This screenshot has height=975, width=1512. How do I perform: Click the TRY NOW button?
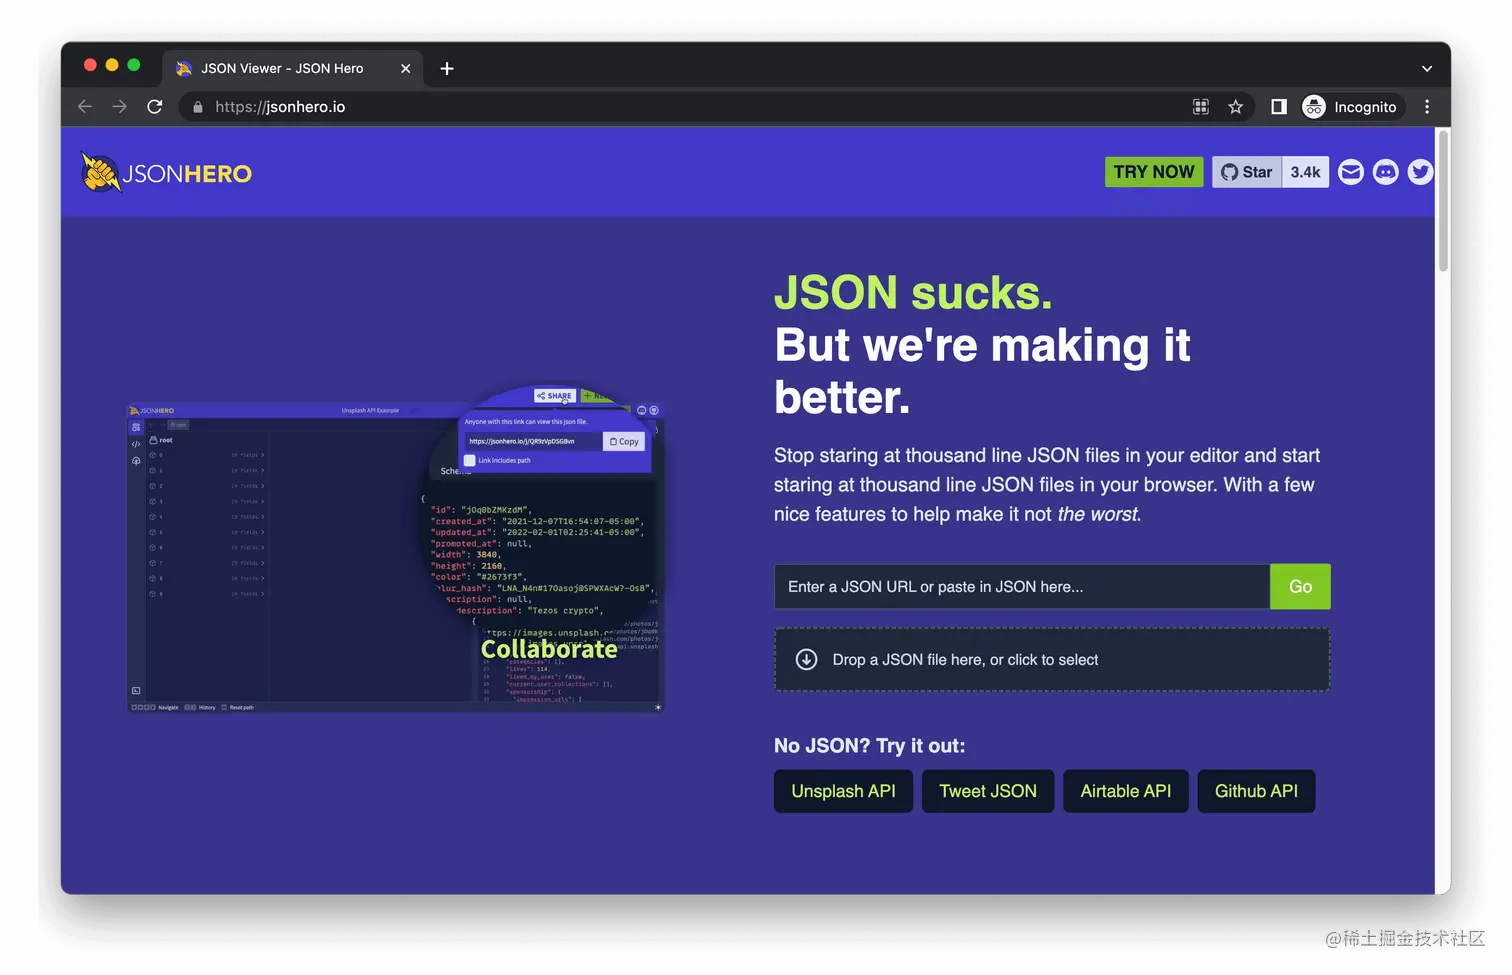1153,171
